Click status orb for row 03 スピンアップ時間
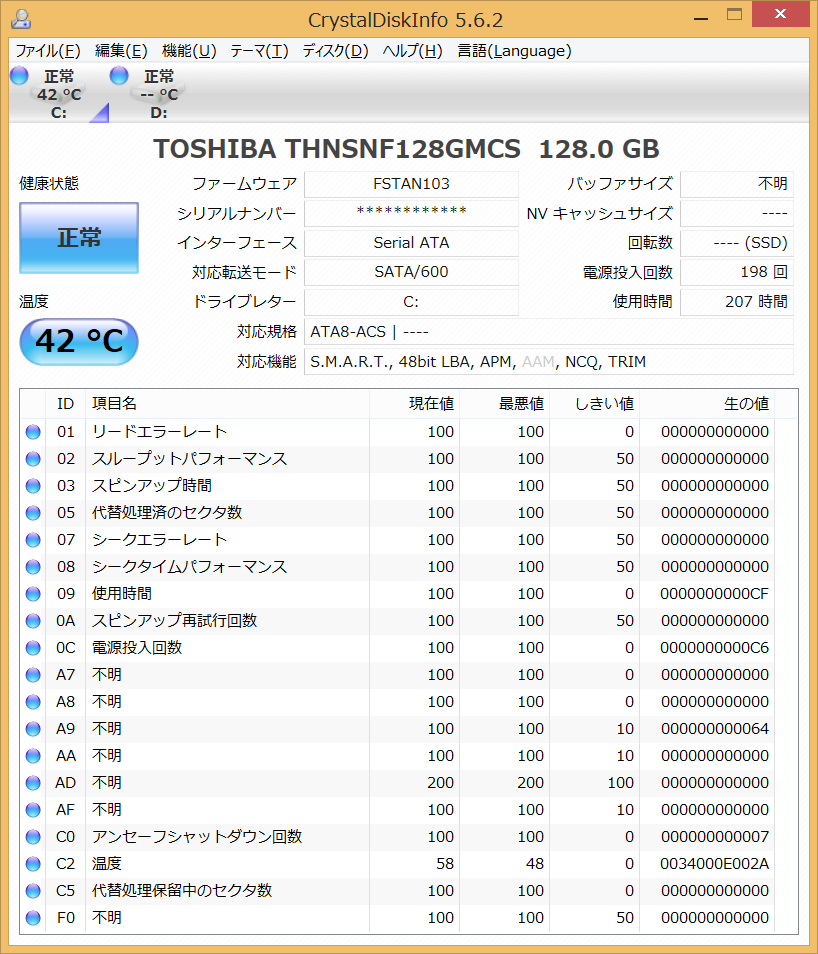This screenshot has width=818, height=954. [33, 486]
